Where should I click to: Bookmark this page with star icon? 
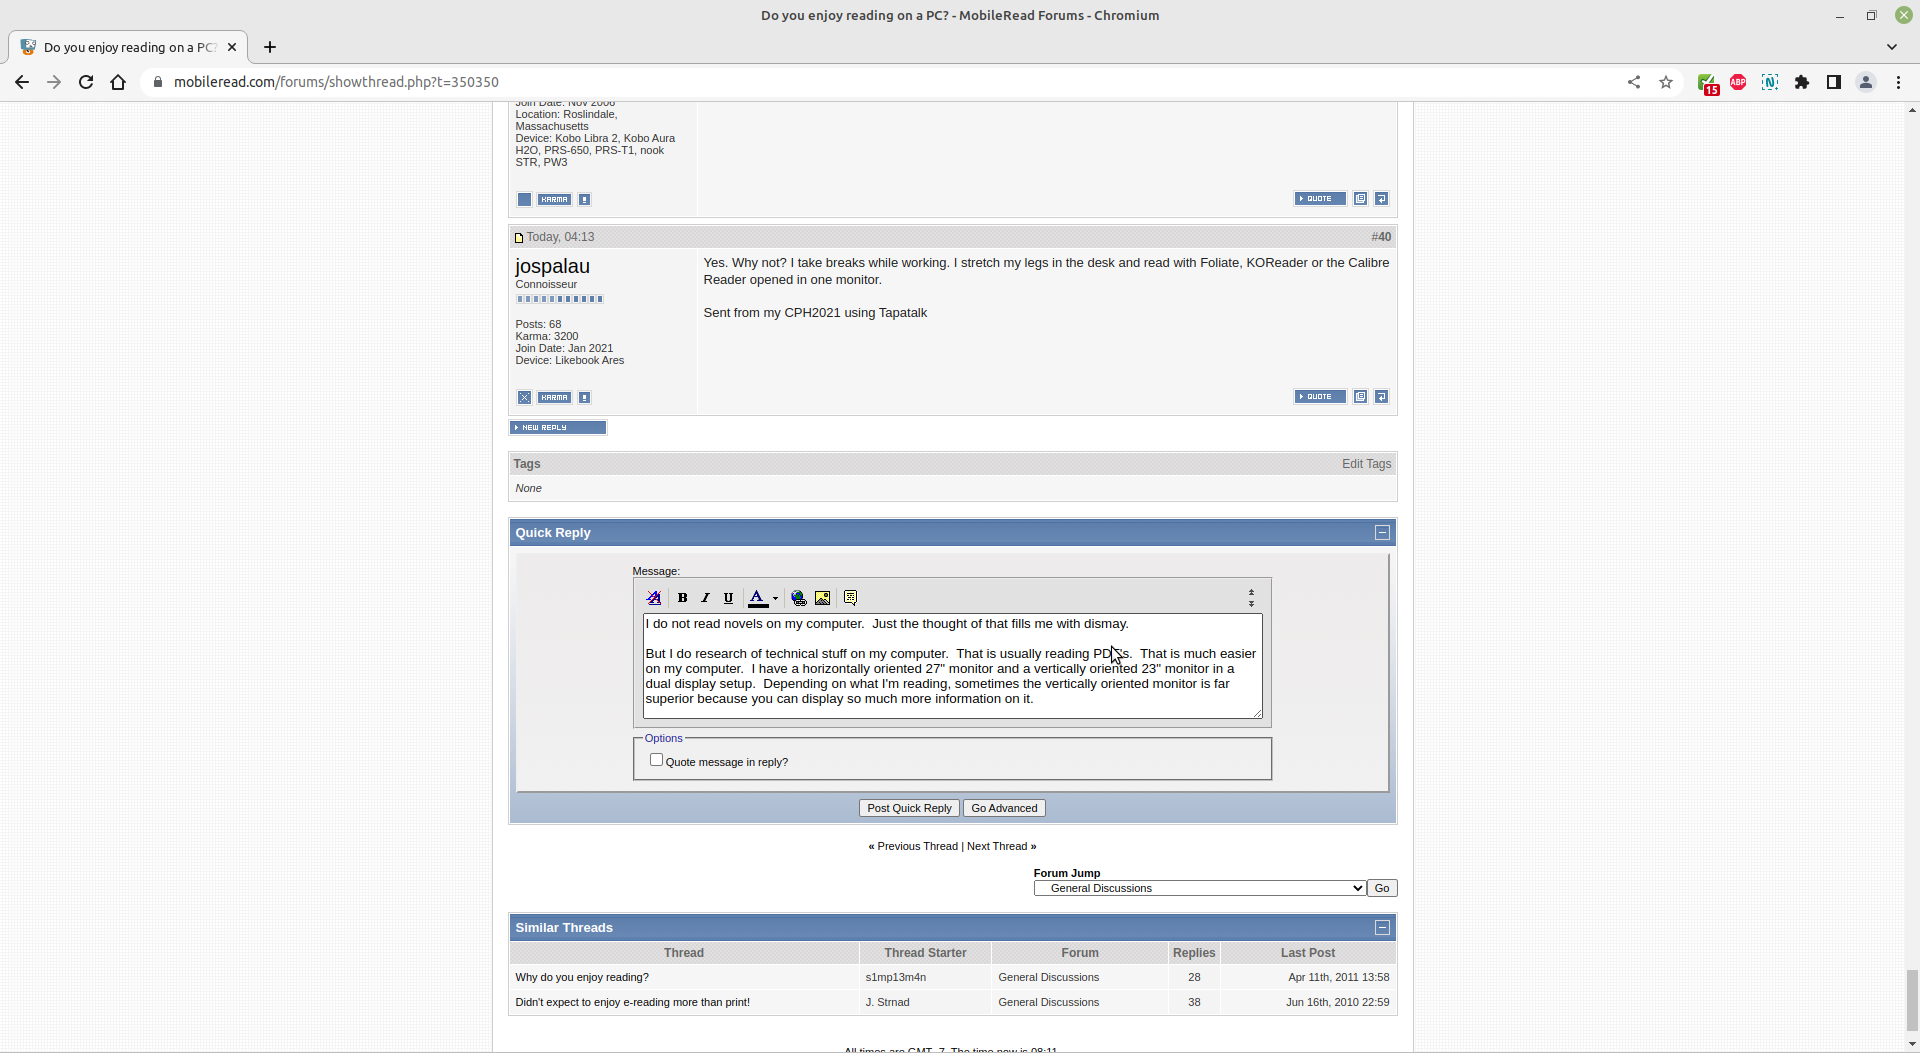click(1666, 82)
